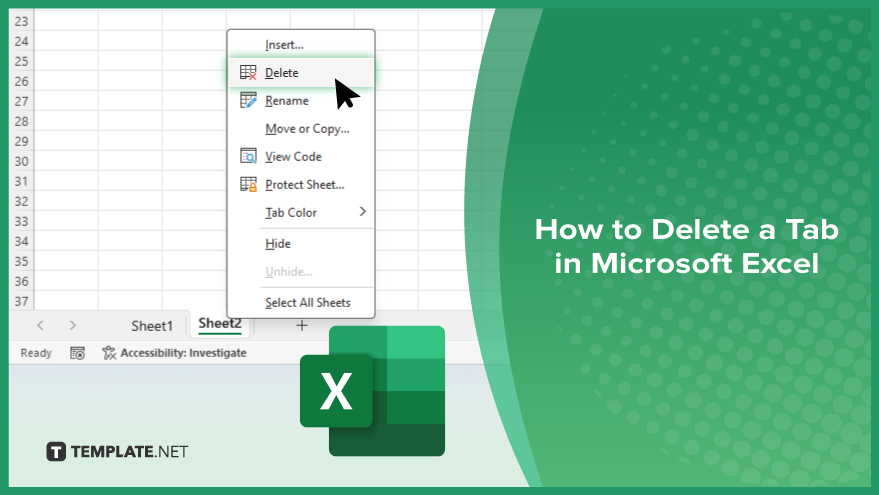Click the macro recording status bar icon

click(x=77, y=353)
